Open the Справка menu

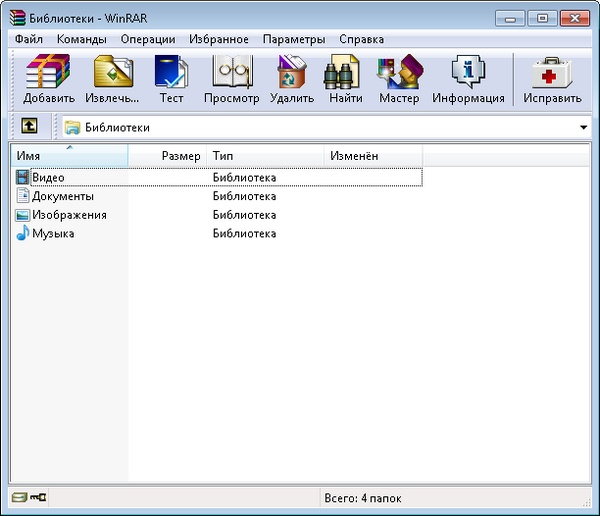(361, 39)
